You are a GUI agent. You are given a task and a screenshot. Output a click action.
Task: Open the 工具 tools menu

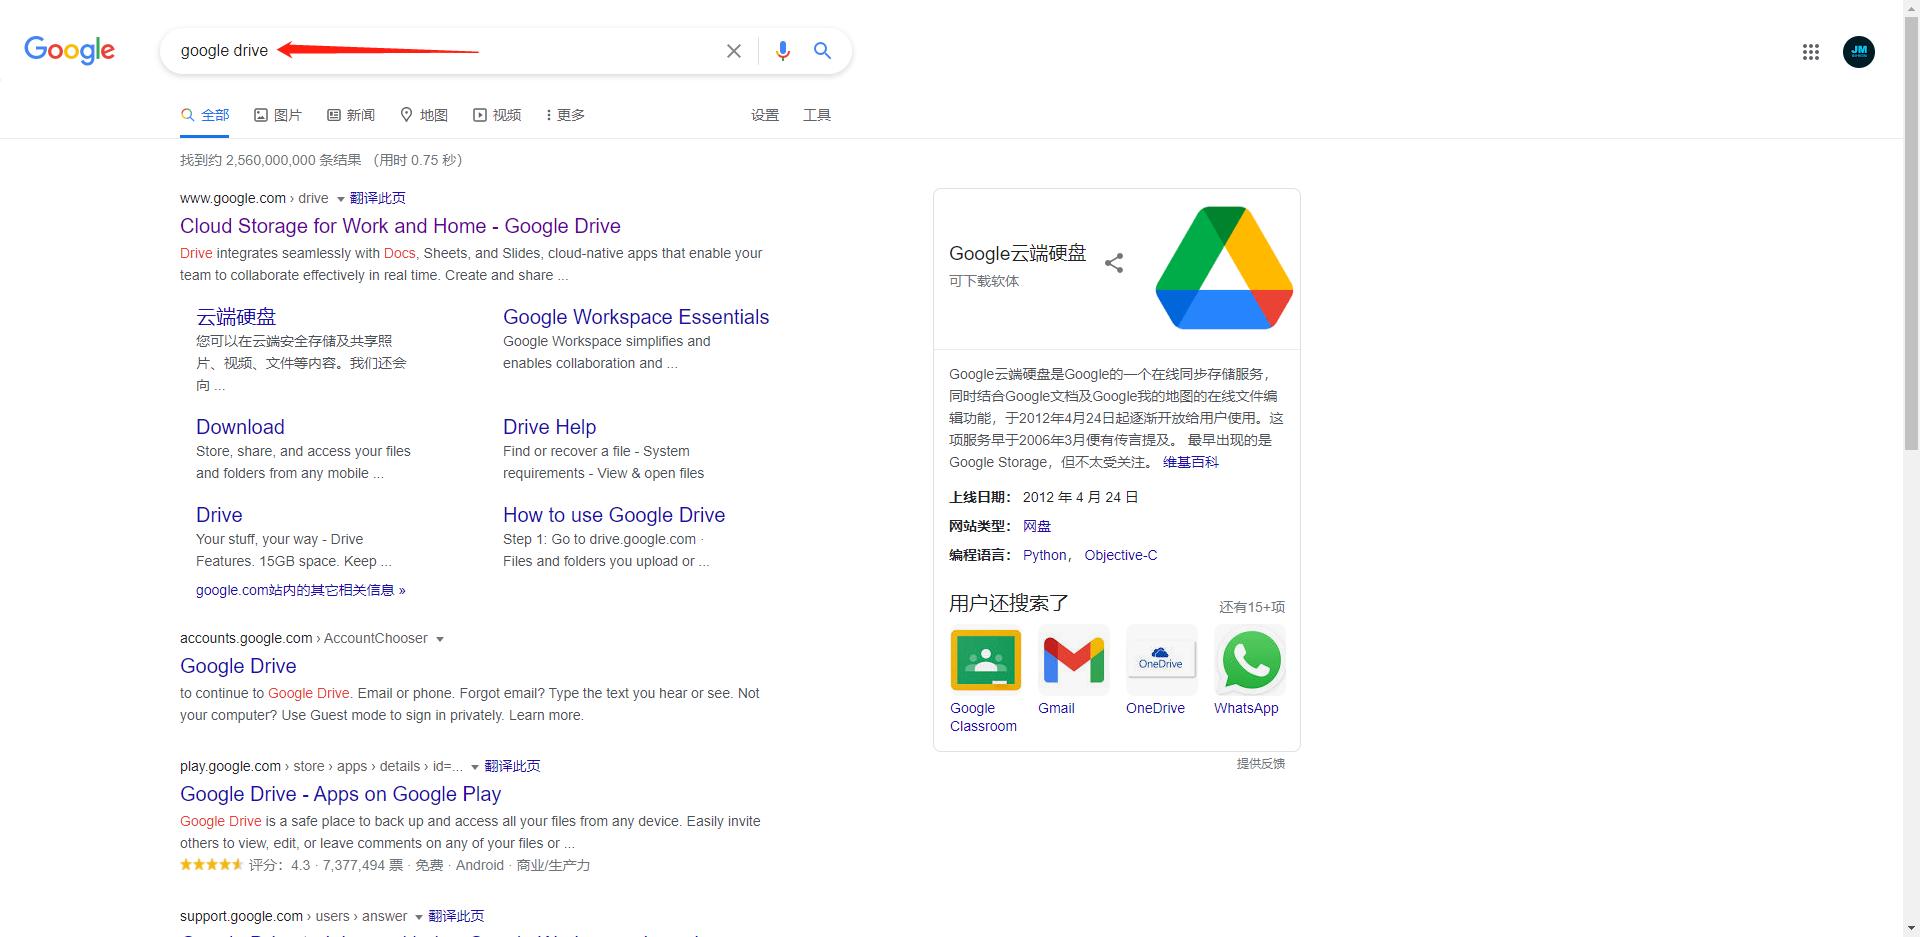pos(817,114)
